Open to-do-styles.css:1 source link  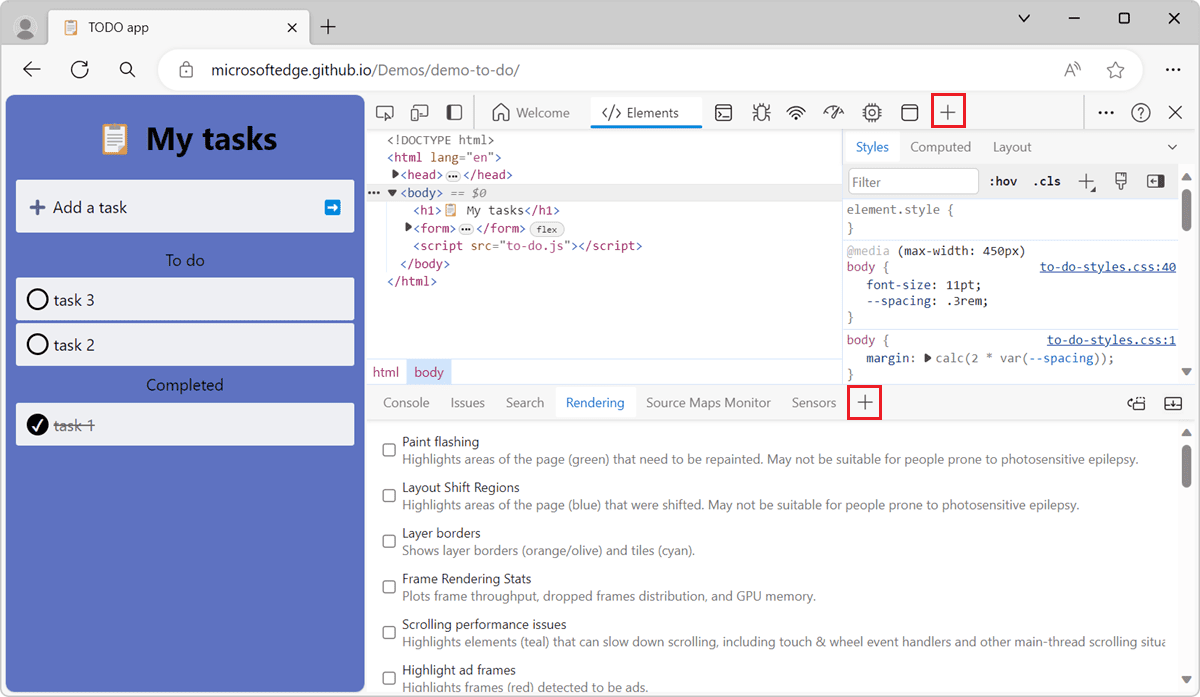pyautogui.click(x=1111, y=340)
